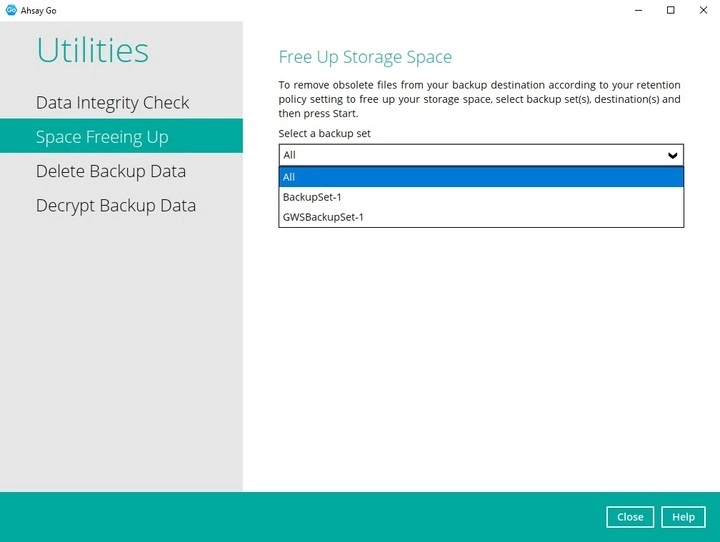This screenshot has height=542, width=720.
Task: Close the Ahsay Go window
Action: 703,10
